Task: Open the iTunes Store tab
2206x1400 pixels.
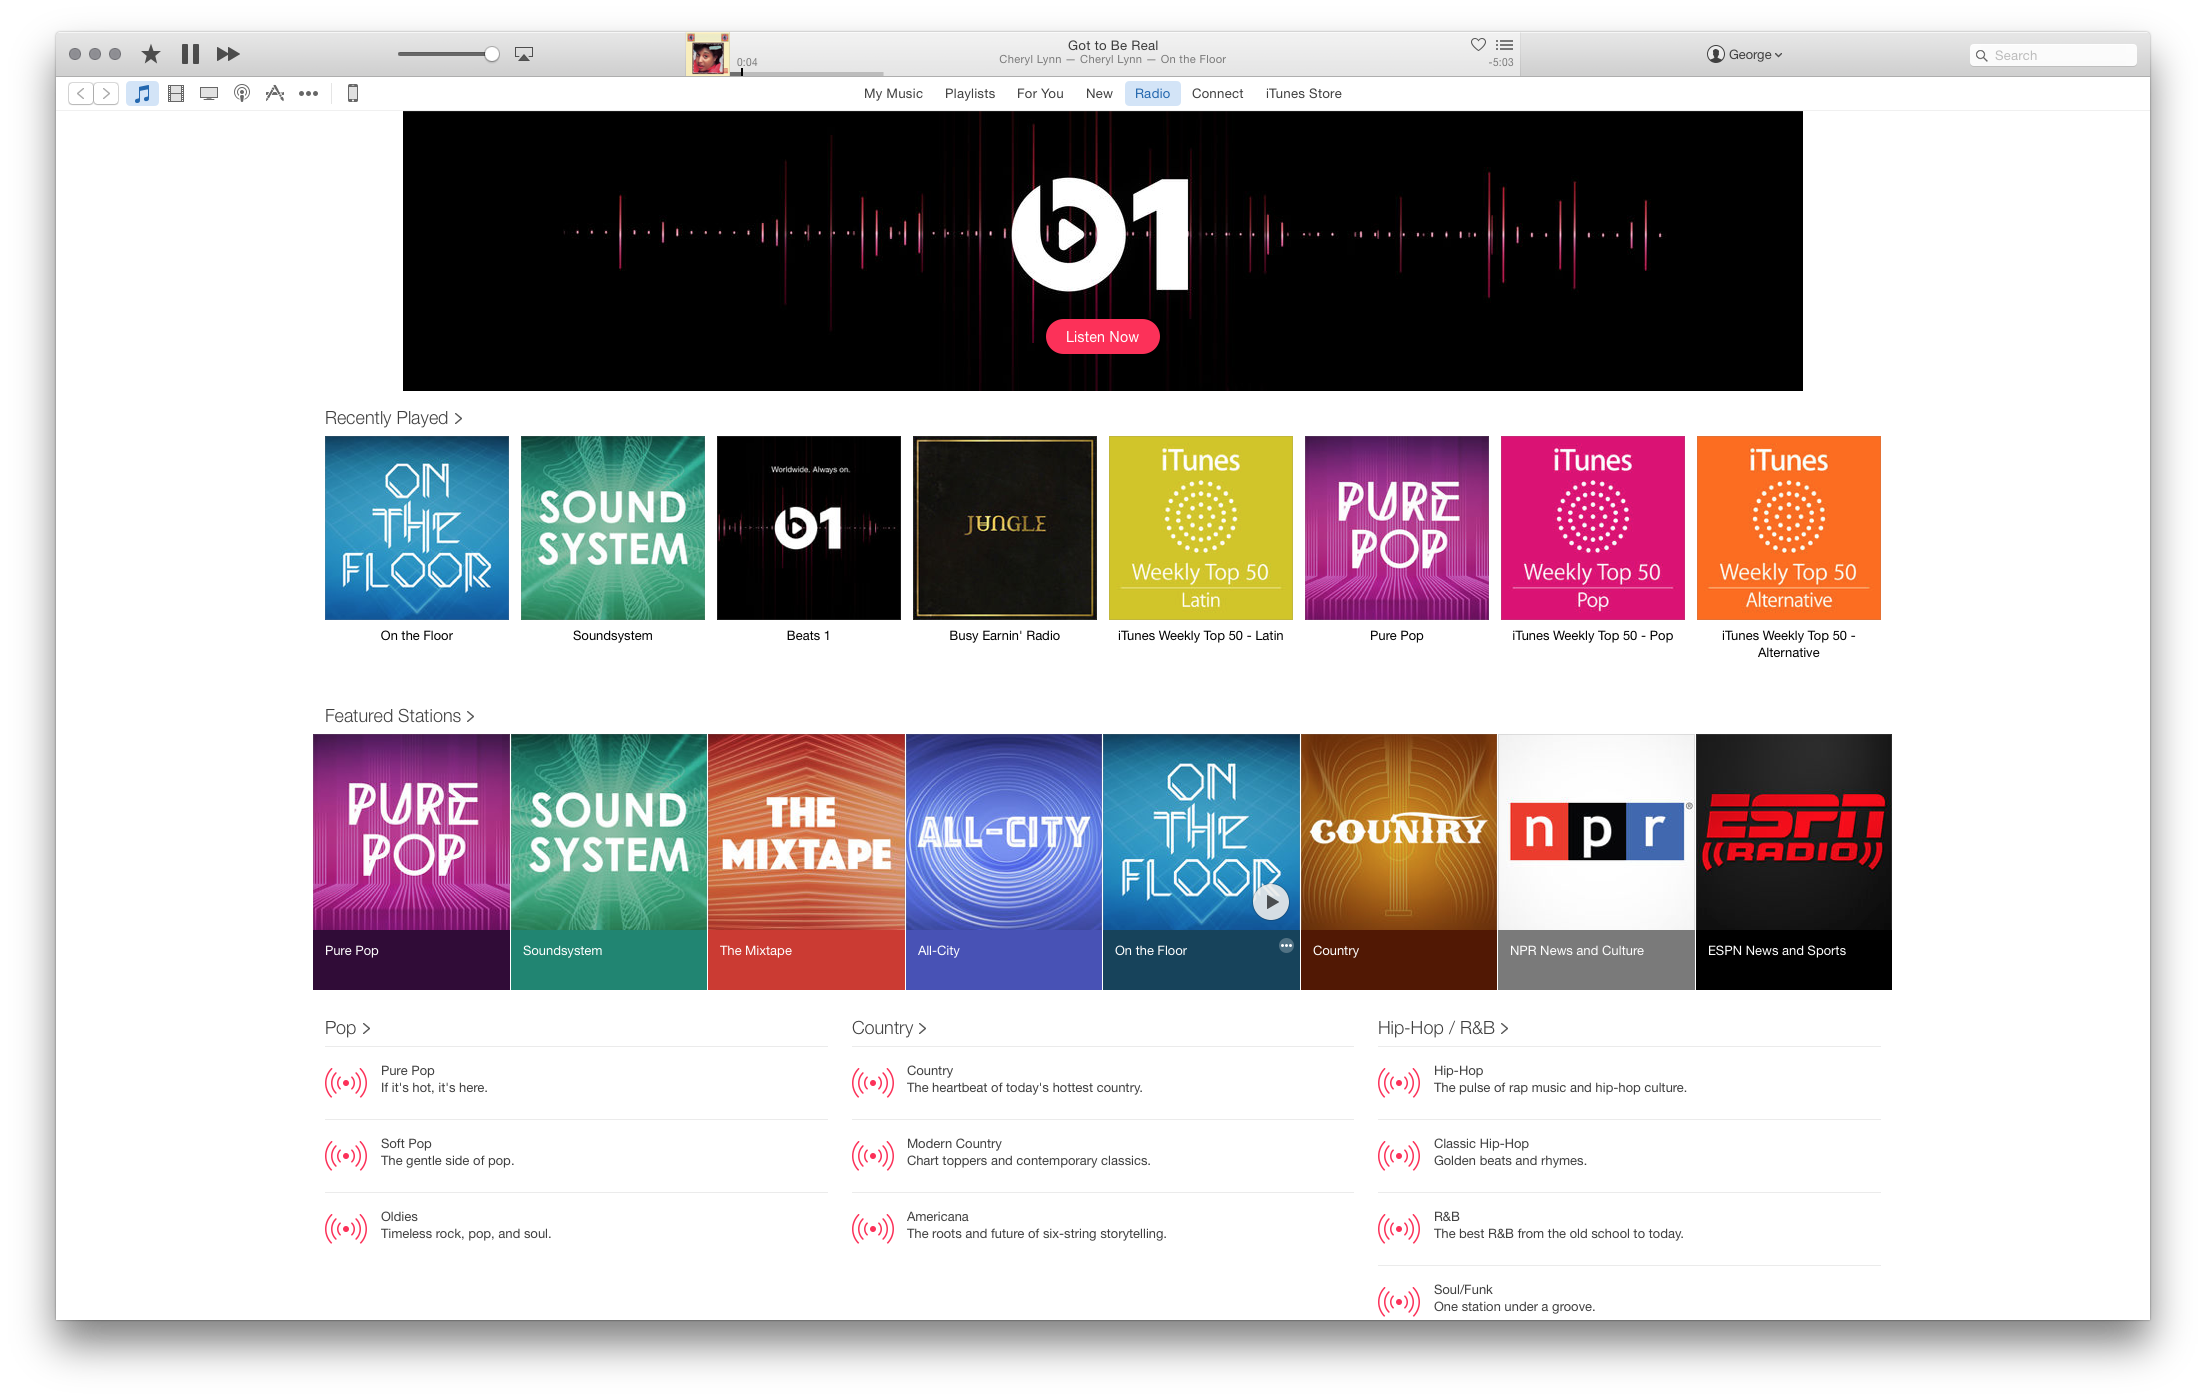Action: point(1303,93)
